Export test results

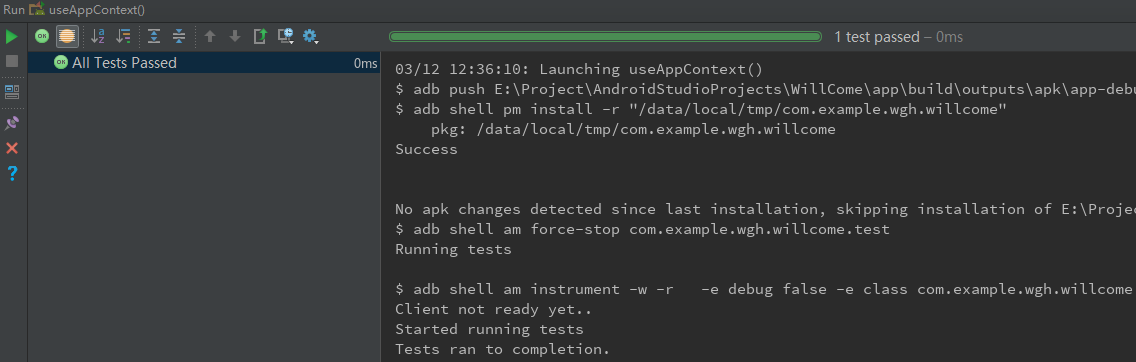[260, 36]
